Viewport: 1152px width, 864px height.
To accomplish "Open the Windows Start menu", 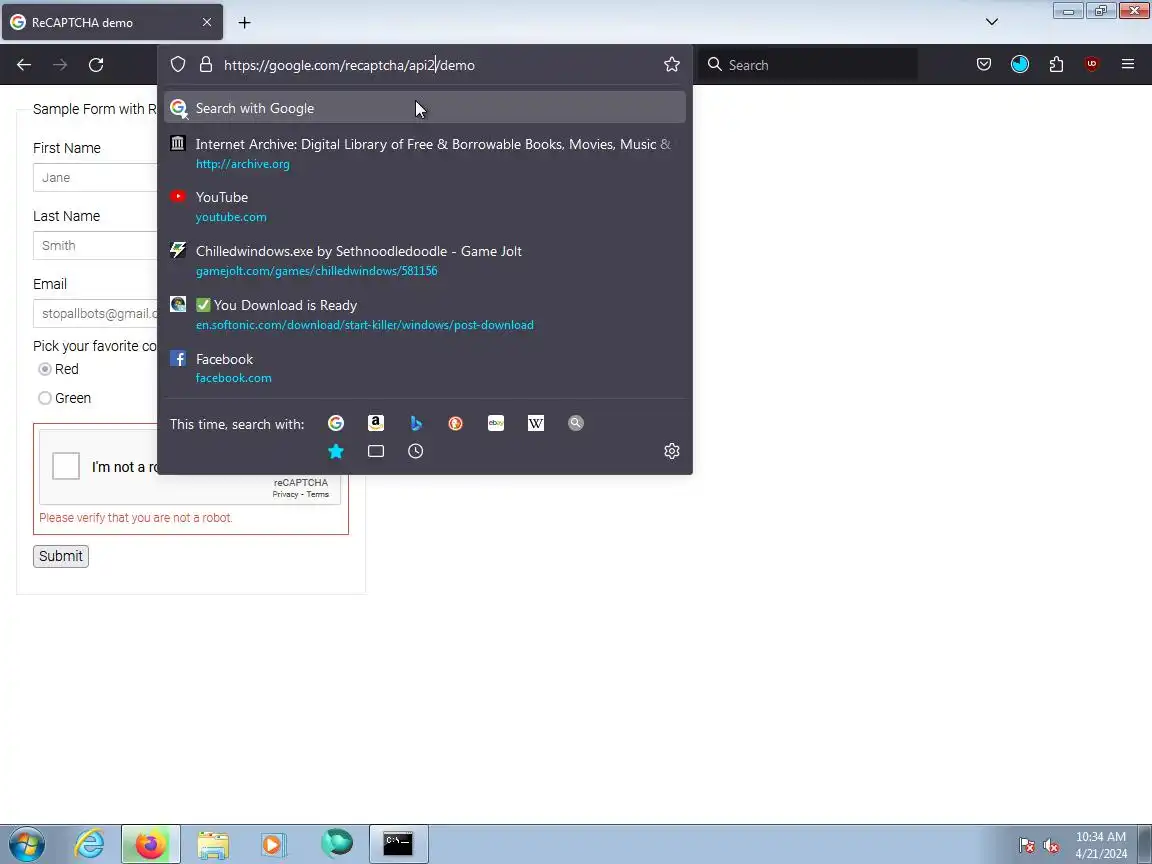I will pyautogui.click(x=26, y=844).
